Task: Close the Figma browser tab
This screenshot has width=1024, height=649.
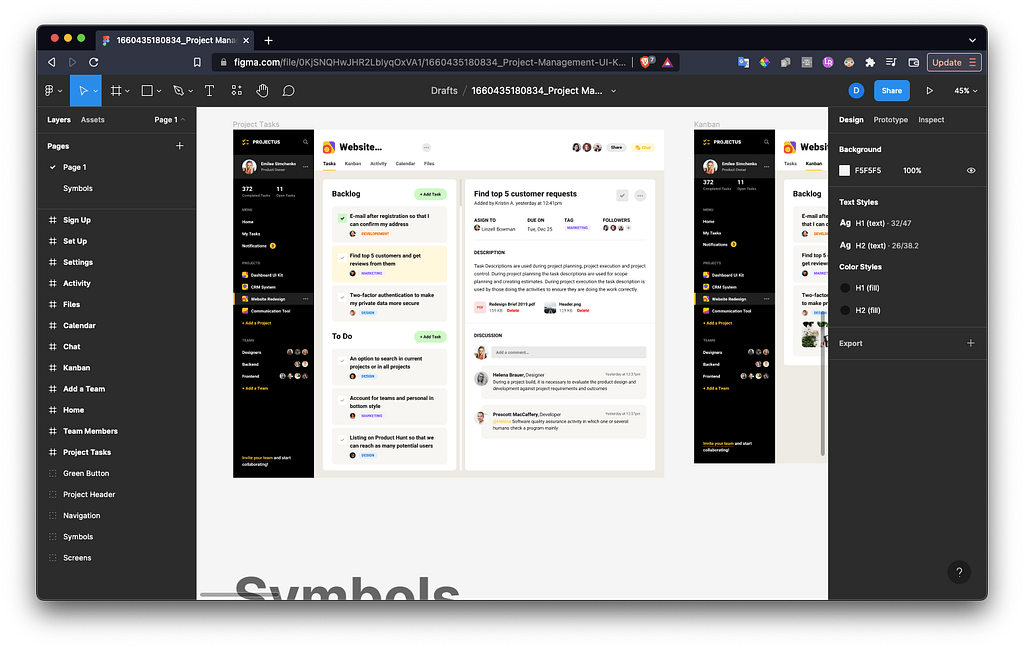Action: (246, 40)
